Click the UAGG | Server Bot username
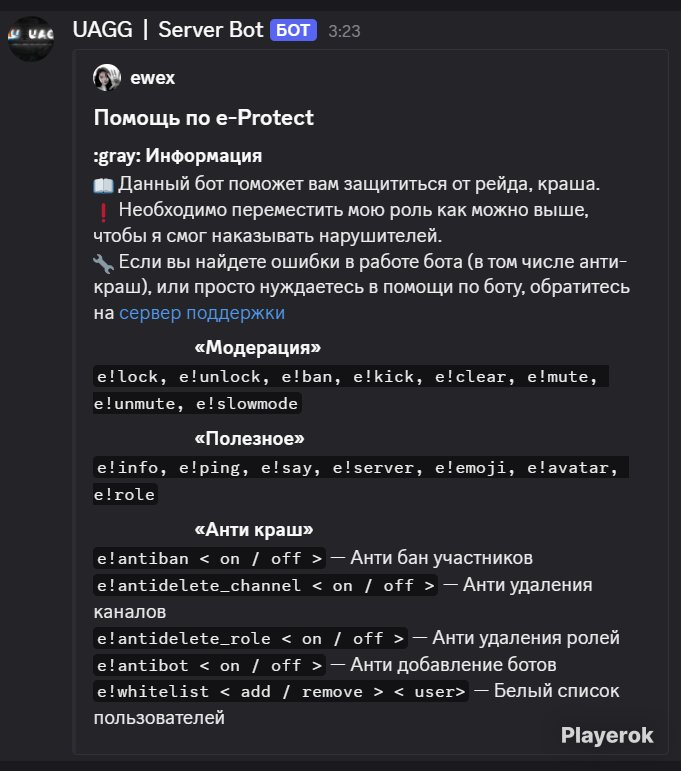Image resolution: width=681 pixels, height=771 pixels. (x=168, y=30)
